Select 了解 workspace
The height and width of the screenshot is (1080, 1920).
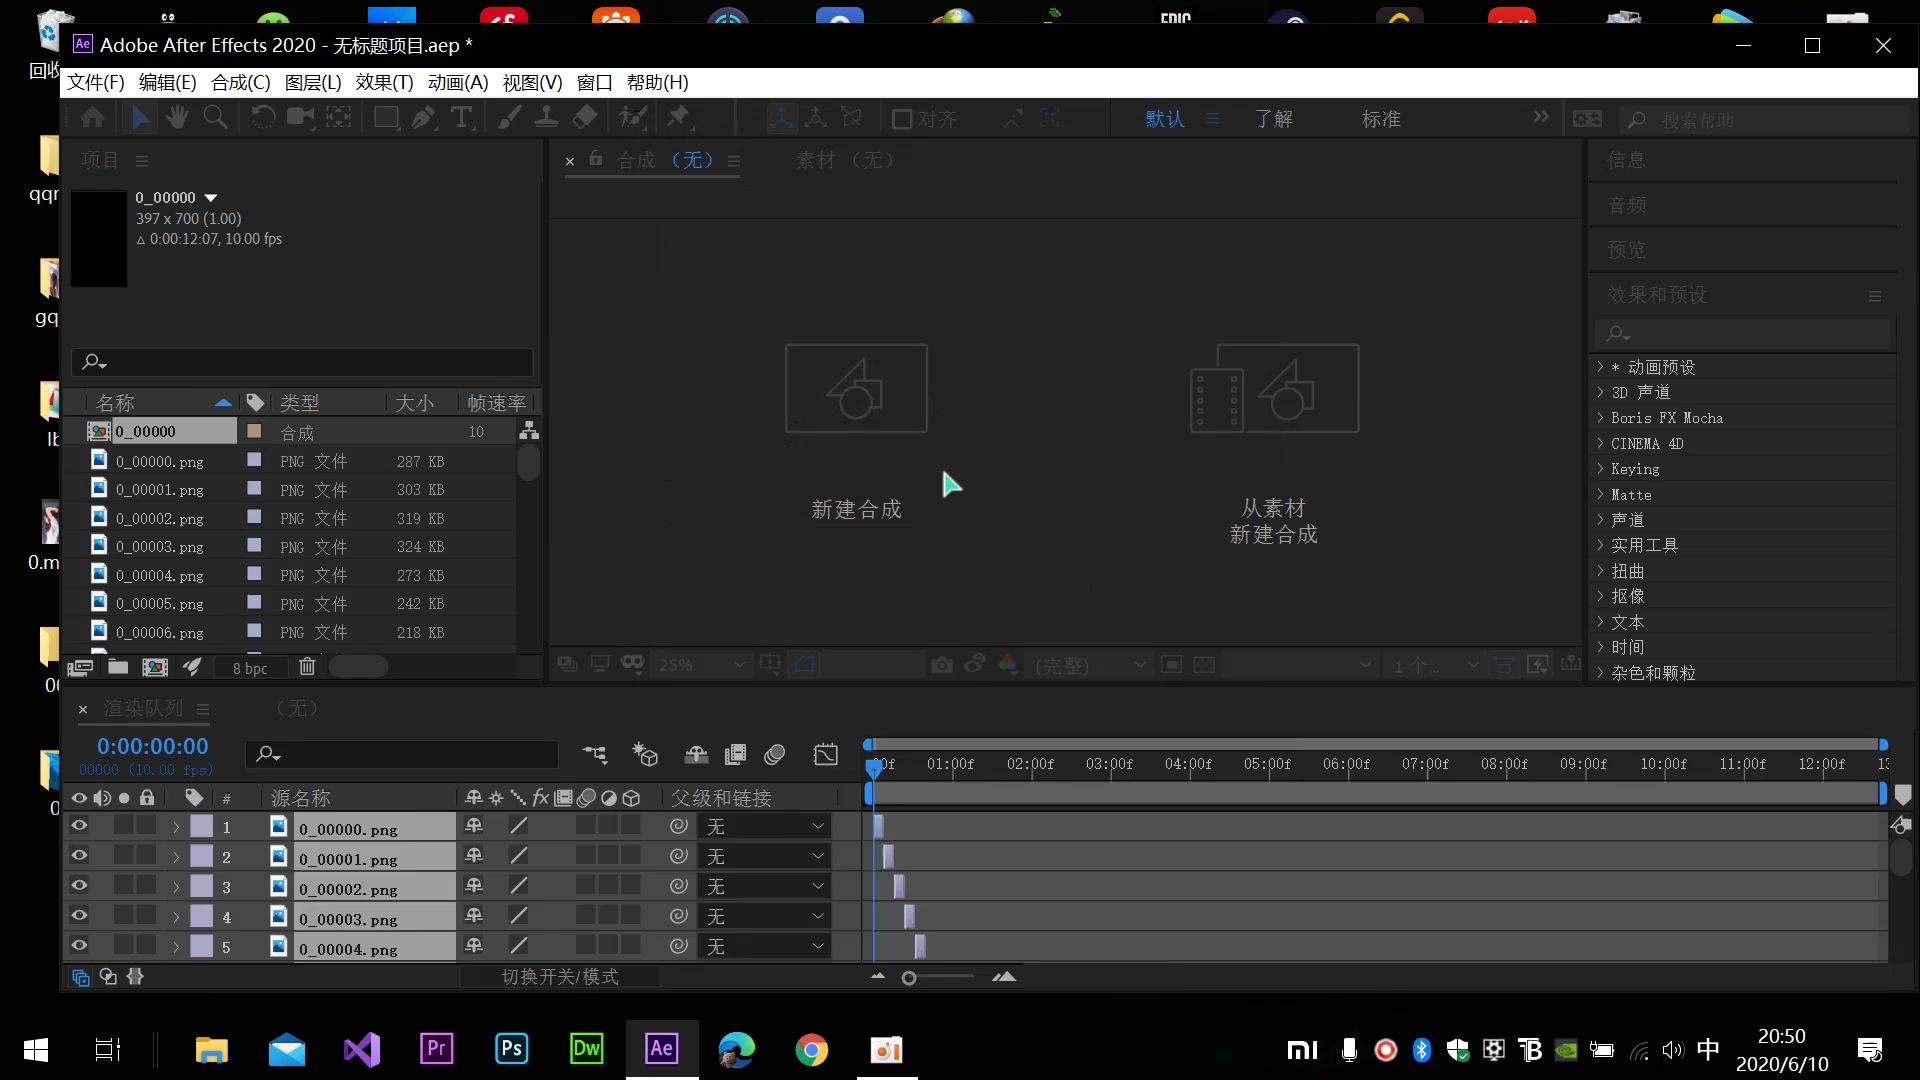pyautogui.click(x=1274, y=119)
